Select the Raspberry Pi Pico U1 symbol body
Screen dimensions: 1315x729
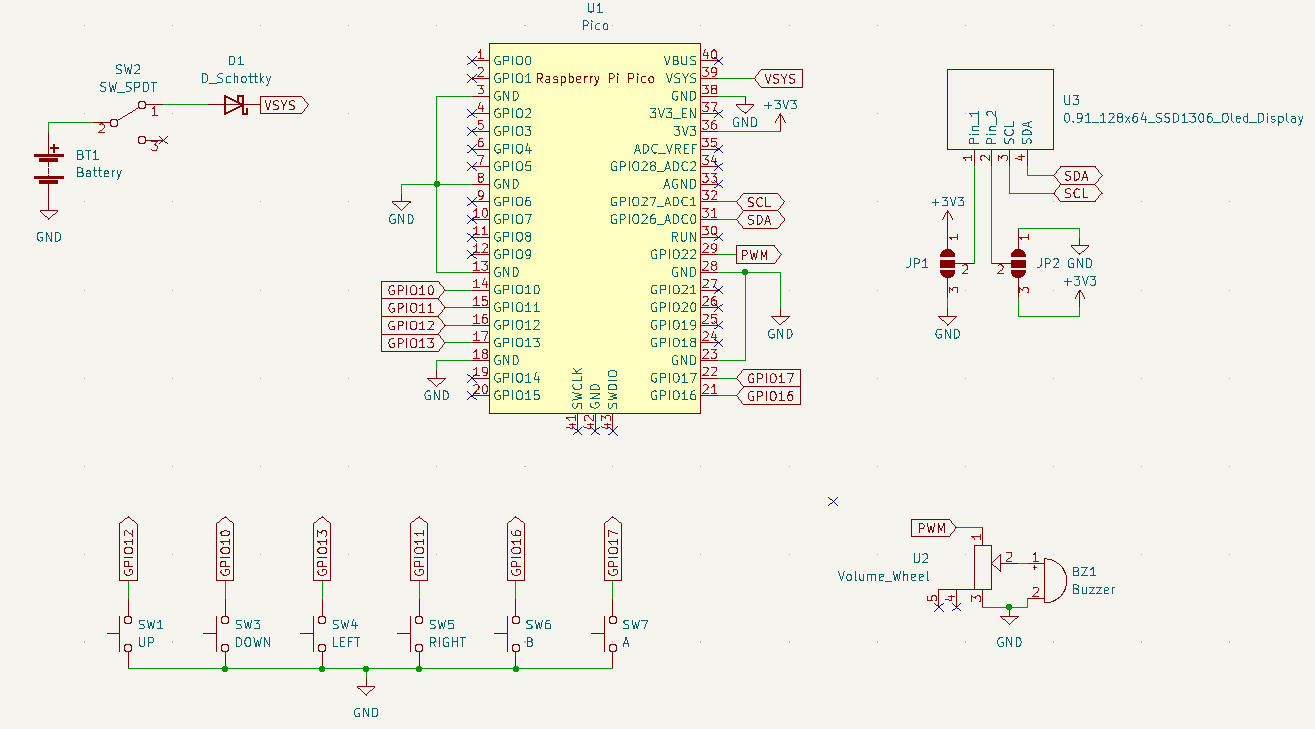tap(595, 228)
